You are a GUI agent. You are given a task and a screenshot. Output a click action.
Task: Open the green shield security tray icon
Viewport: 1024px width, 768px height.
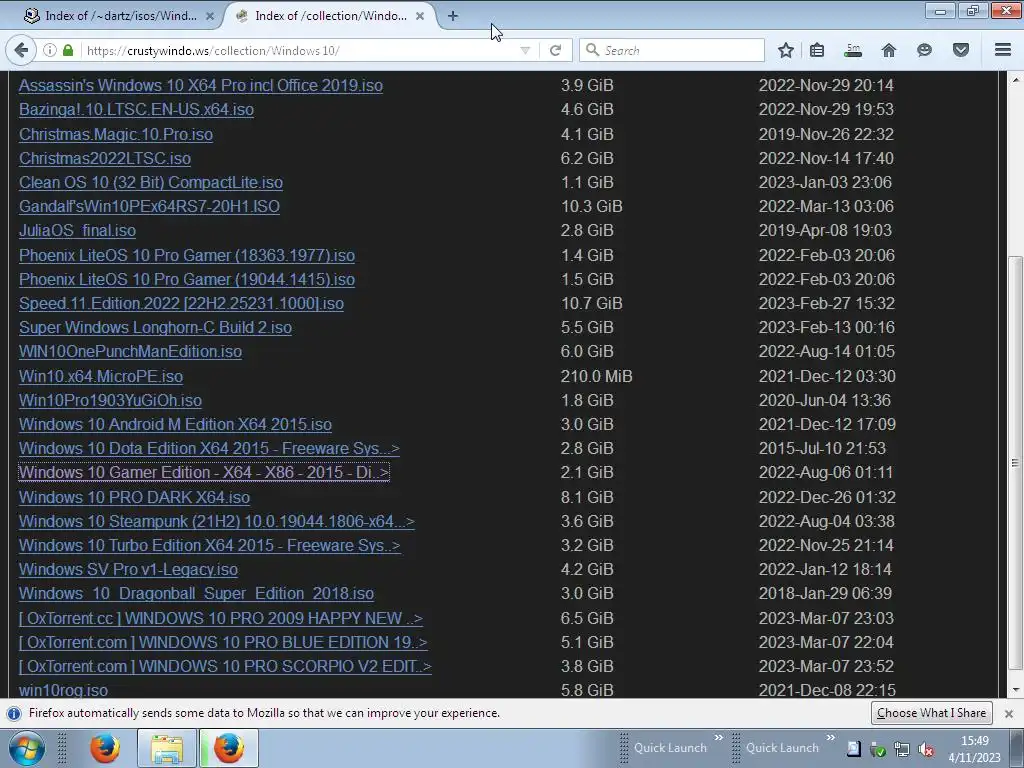878,749
